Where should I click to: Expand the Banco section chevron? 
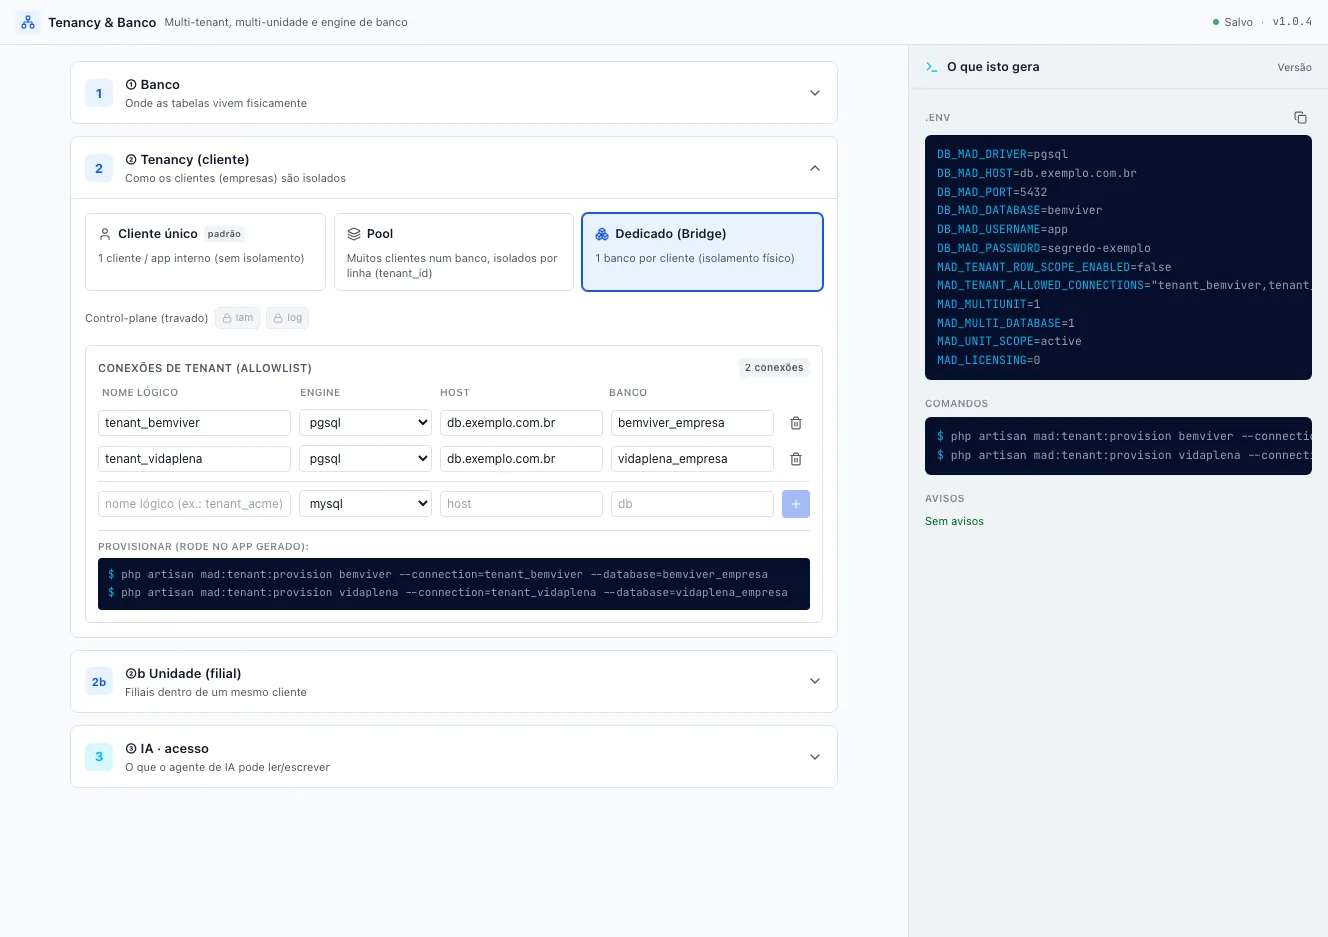tap(815, 93)
